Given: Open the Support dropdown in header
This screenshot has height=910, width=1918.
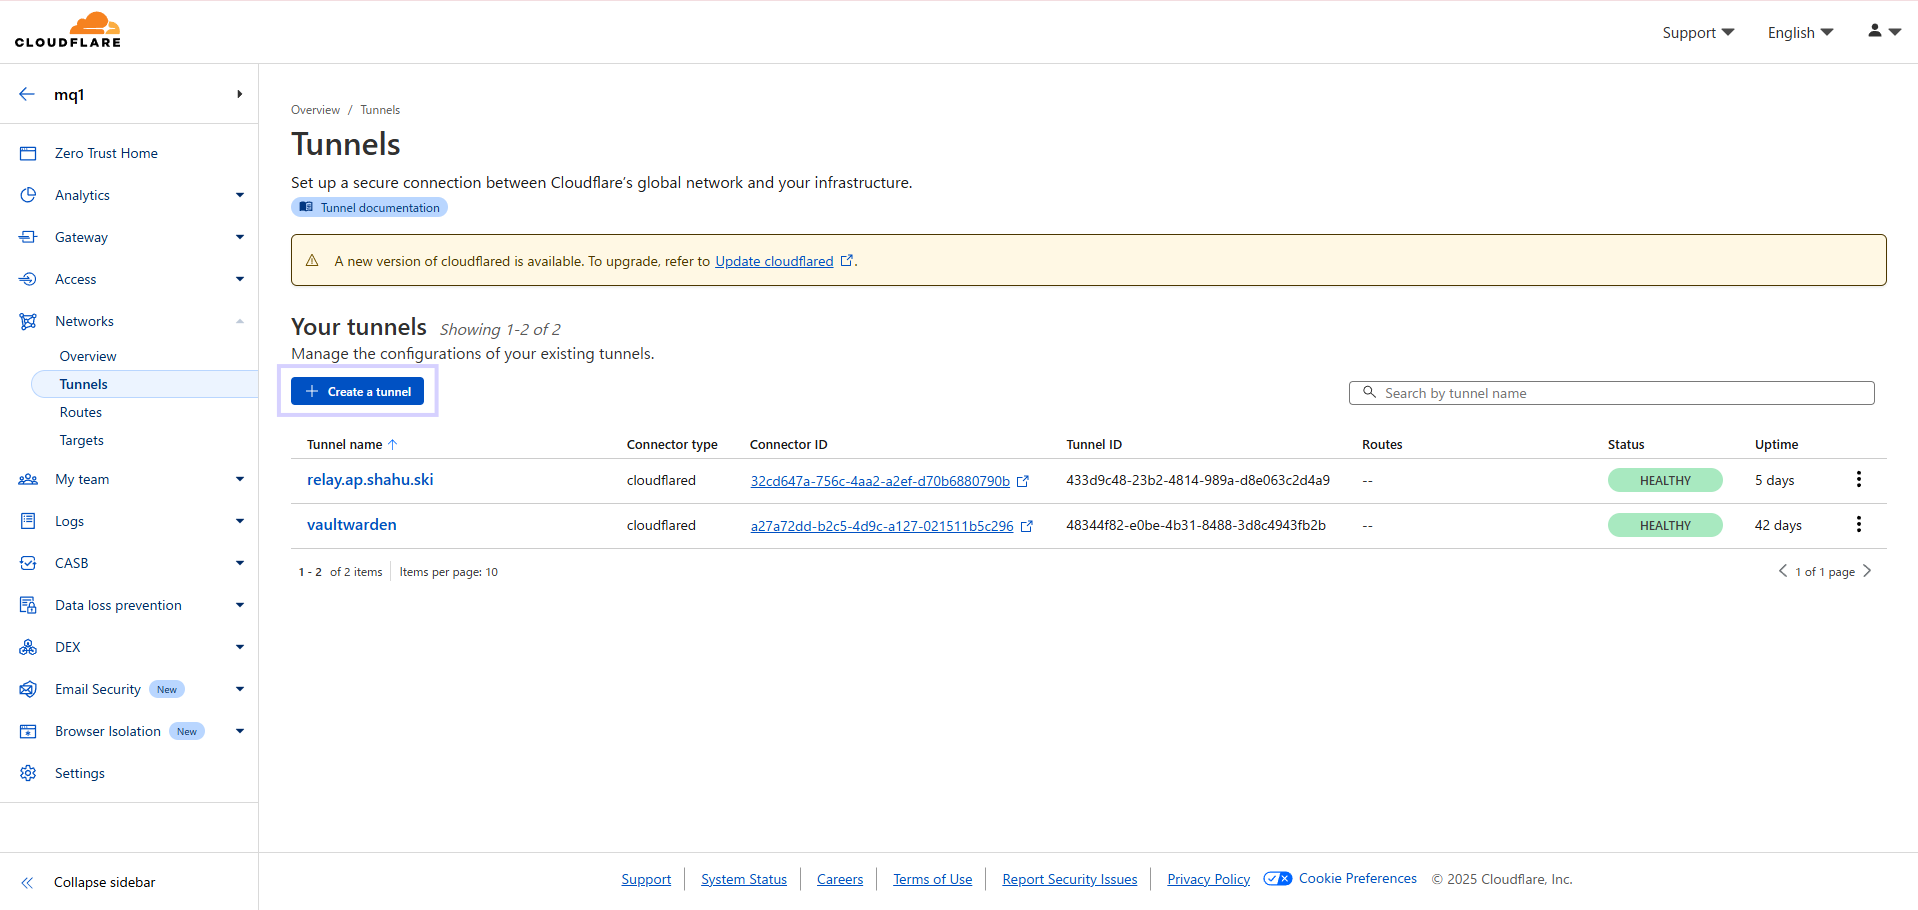Looking at the screenshot, I should click(1698, 33).
